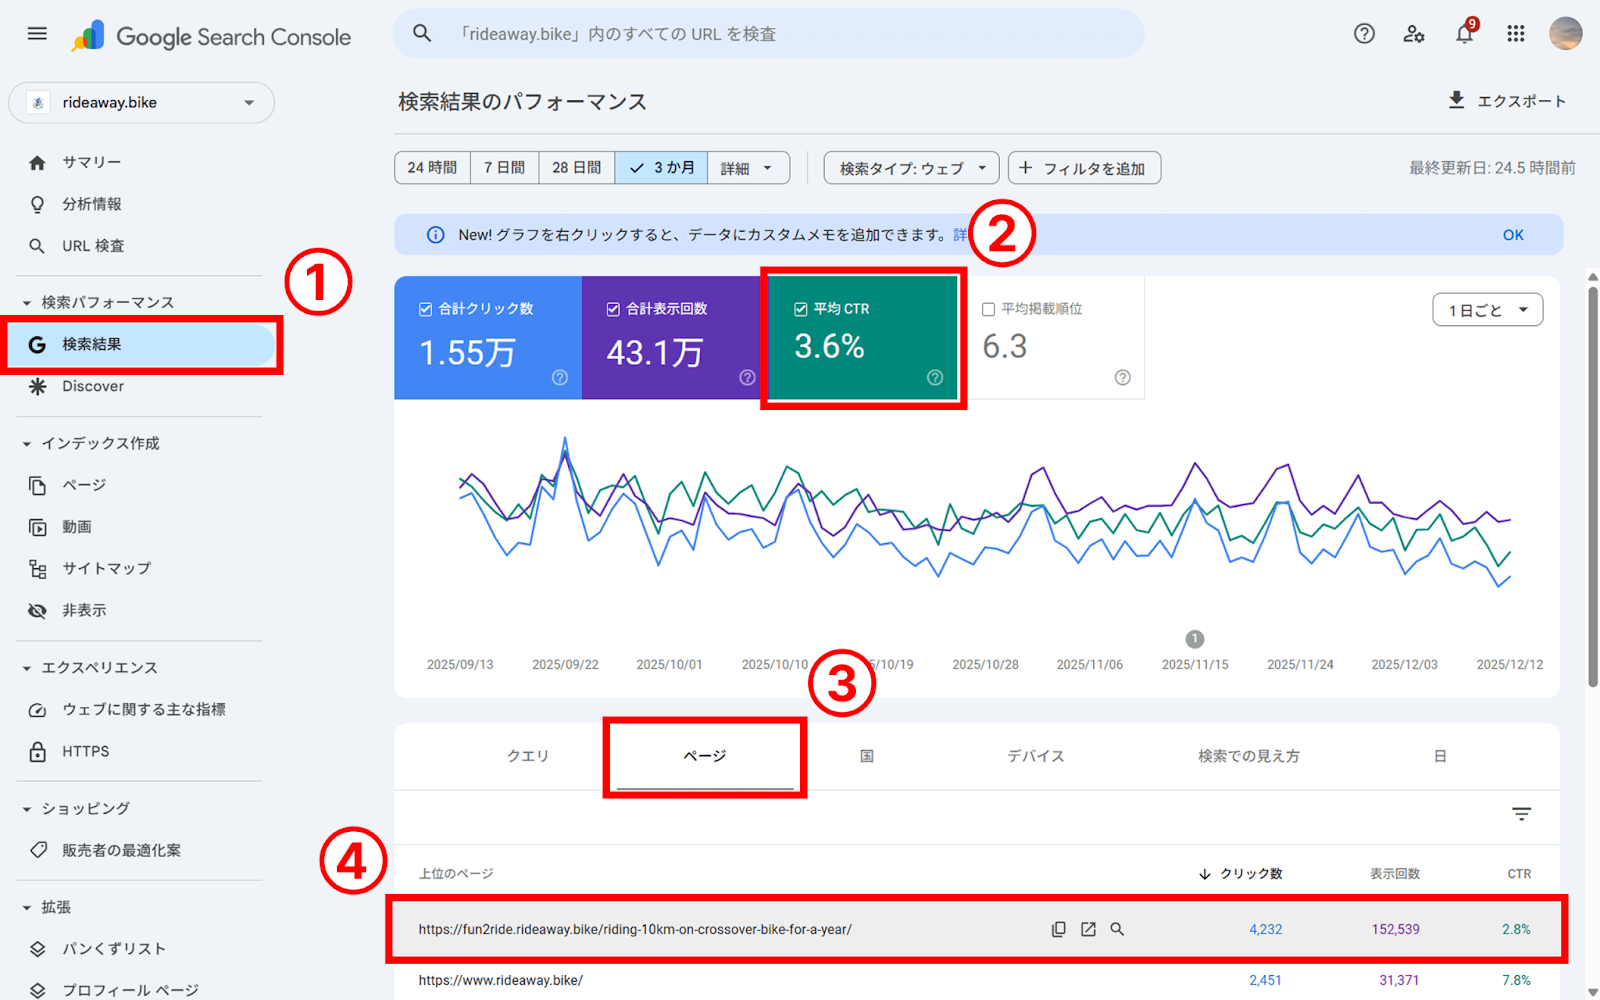Open the table filter icon
The height and width of the screenshot is (1000, 1600).
[x=1521, y=813]
